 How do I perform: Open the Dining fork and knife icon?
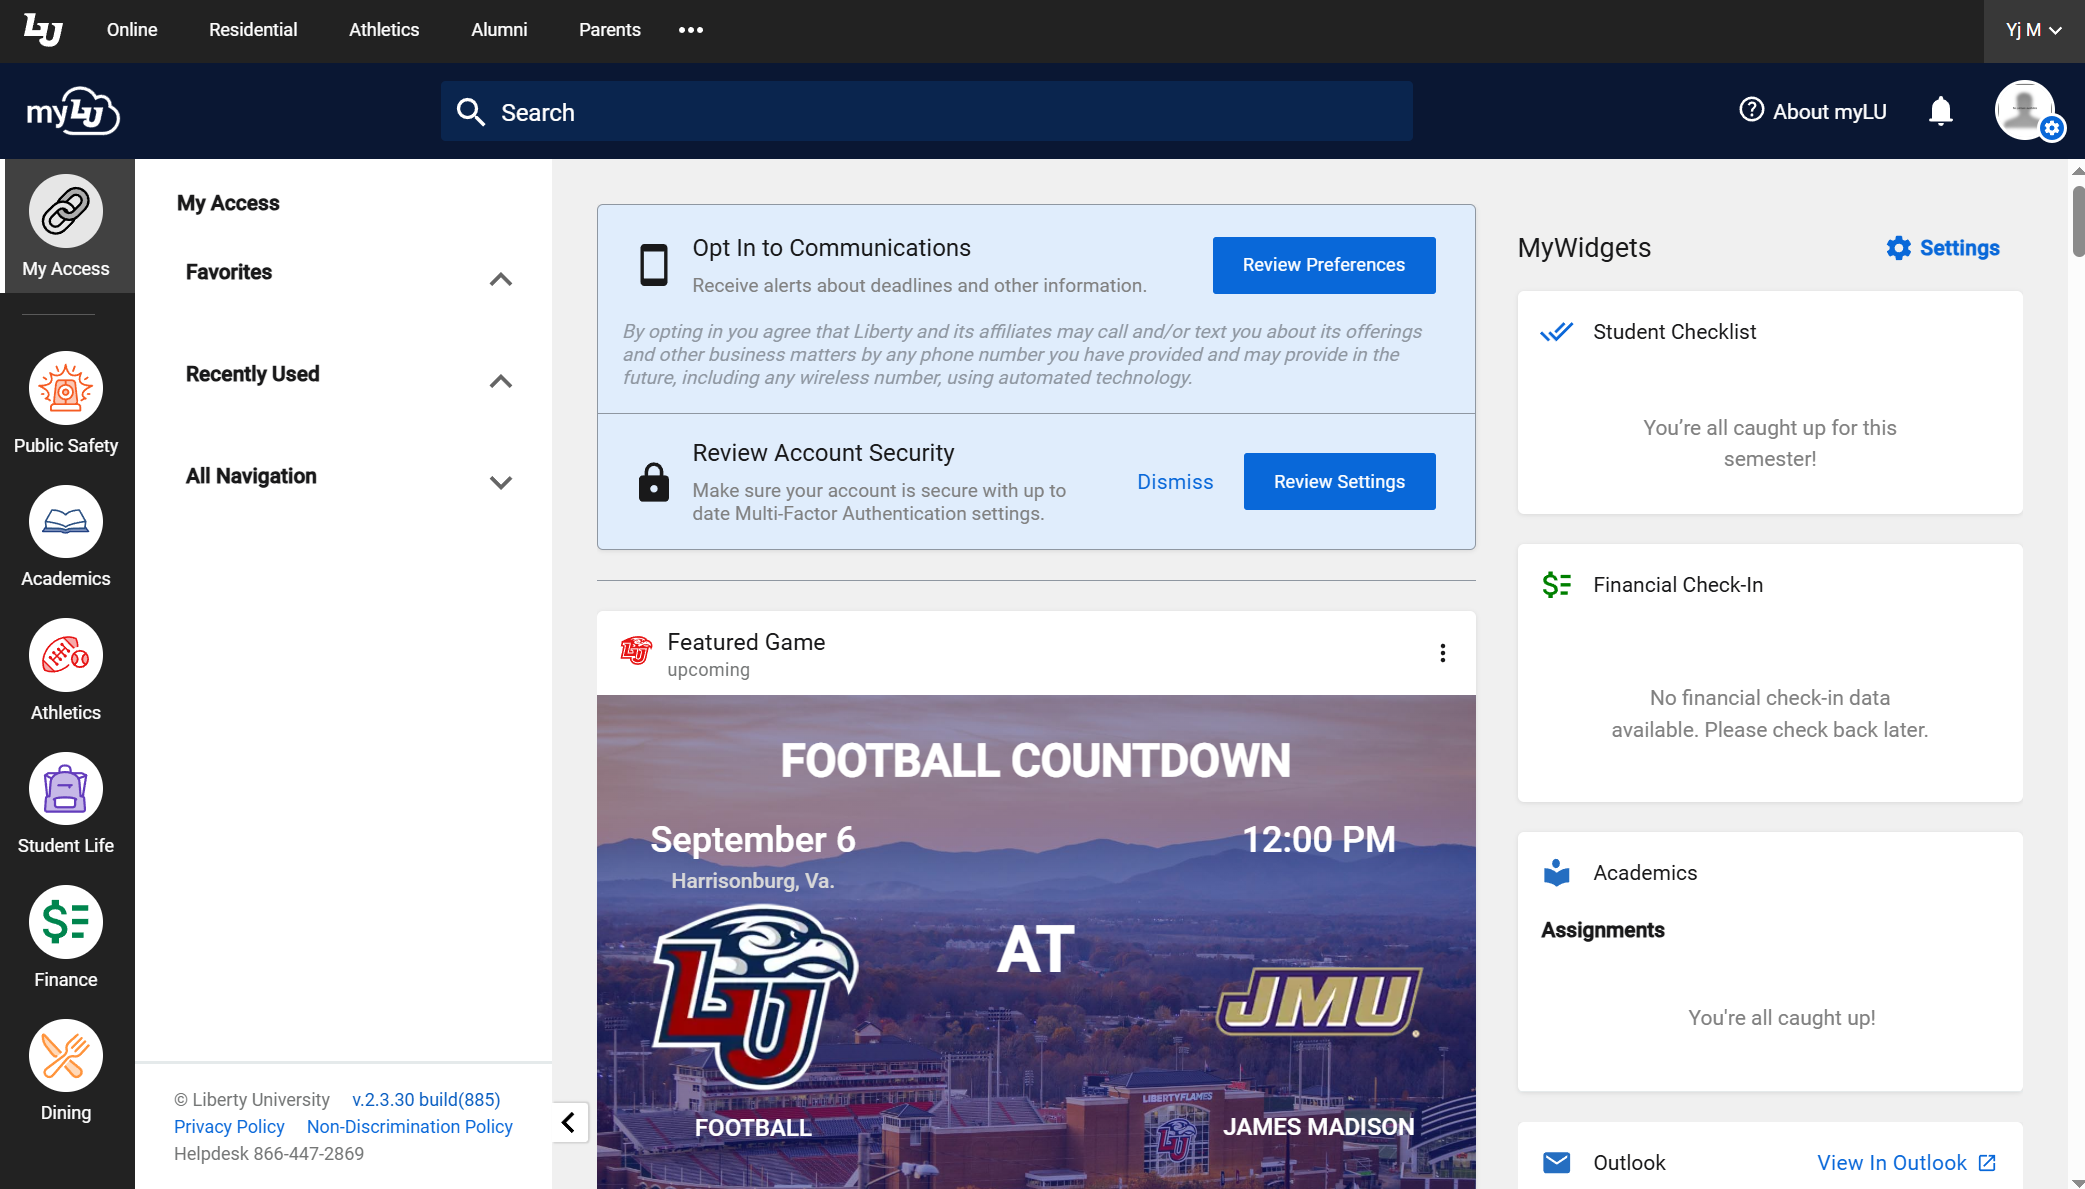point(66,1055)
